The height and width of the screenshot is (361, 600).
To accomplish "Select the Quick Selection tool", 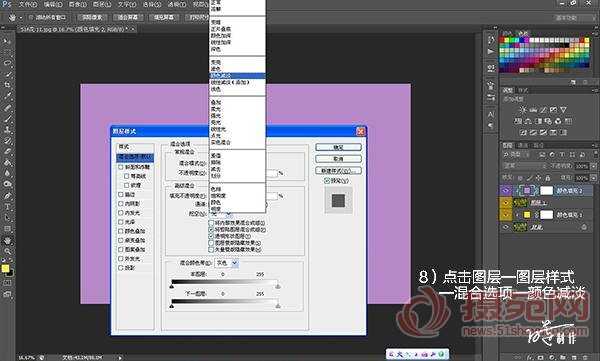I will 7,74.
